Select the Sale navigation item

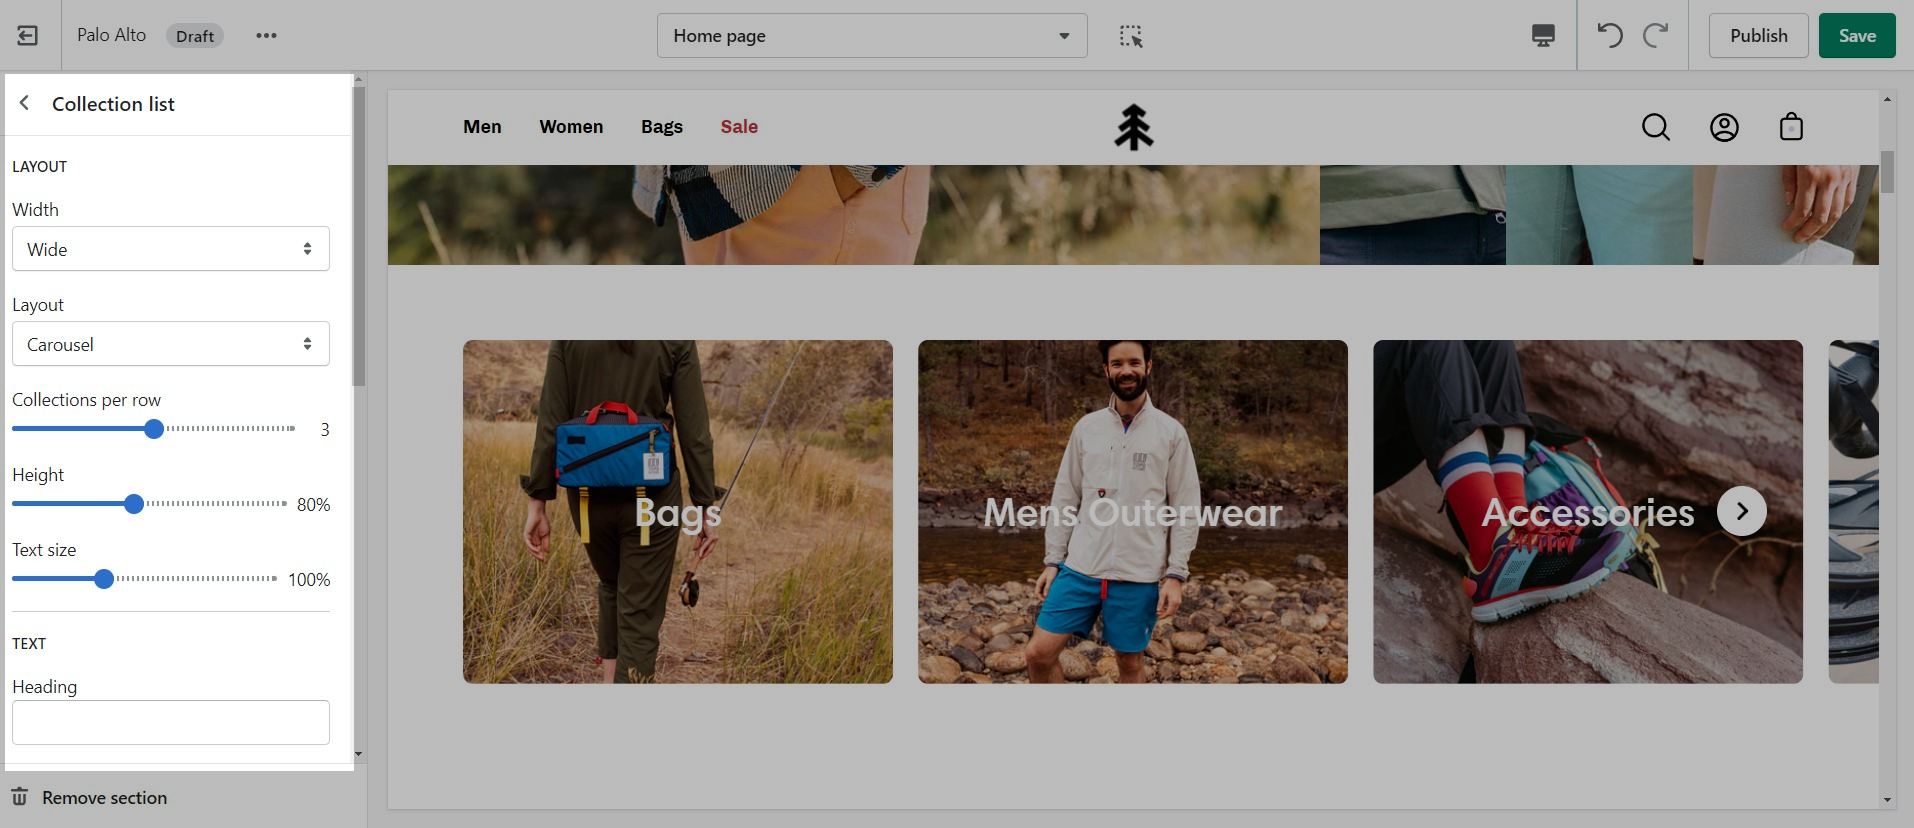coord(739,127)
